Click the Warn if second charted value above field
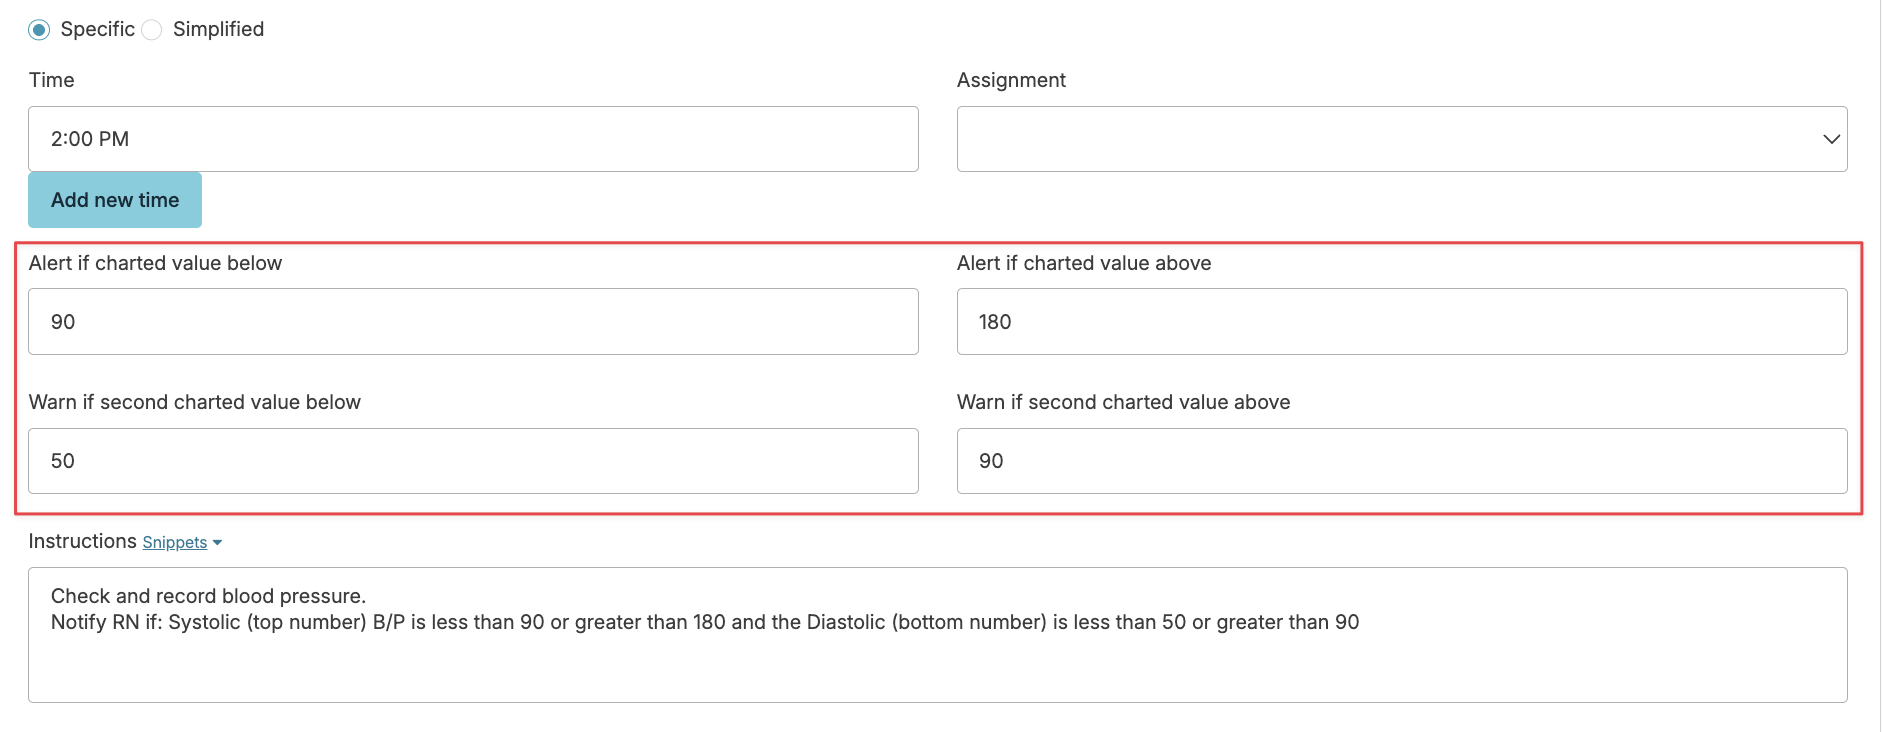Viewport: 1882px width, 732px height. point(1402,461)
